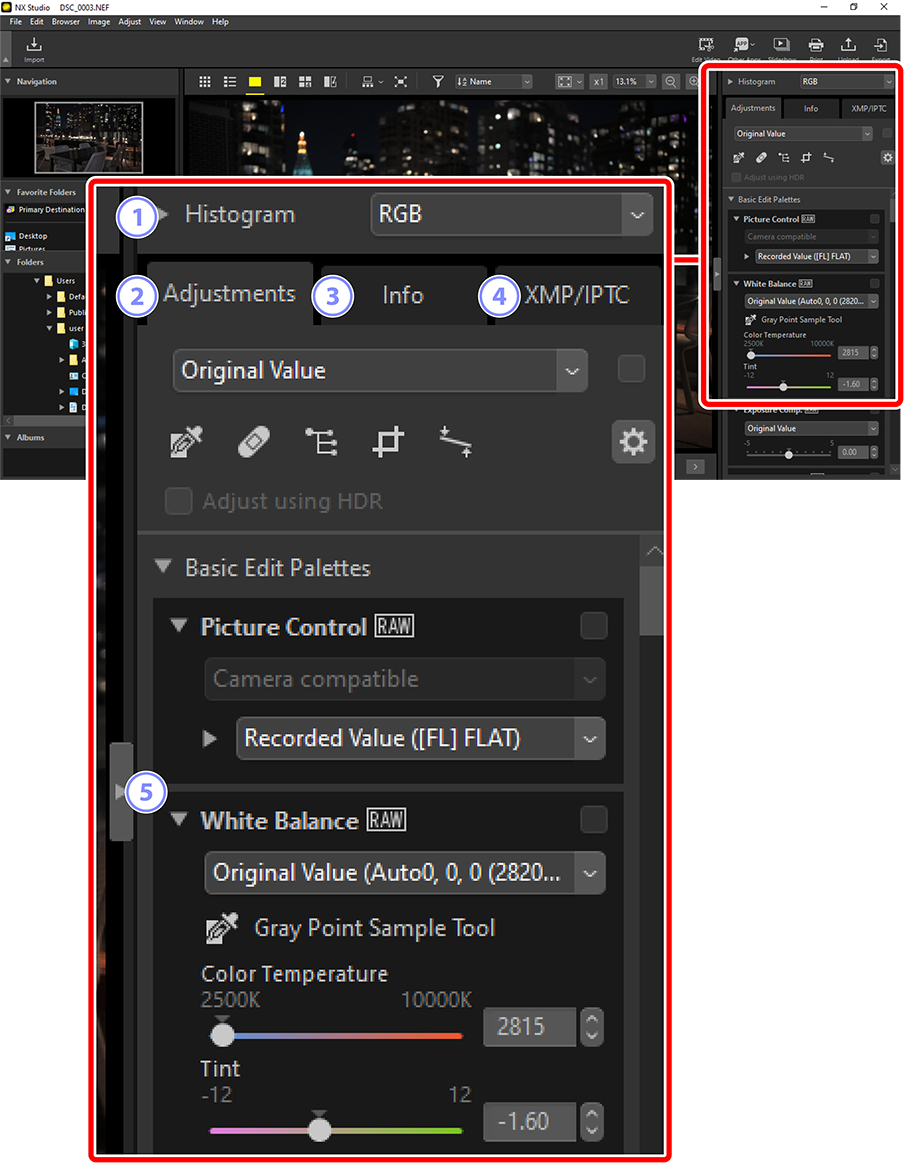This screenshot has width=906, height=1165.
Task: Open the enlarged Original Value adjustments dropdown
Action: (x=381, y=370)
